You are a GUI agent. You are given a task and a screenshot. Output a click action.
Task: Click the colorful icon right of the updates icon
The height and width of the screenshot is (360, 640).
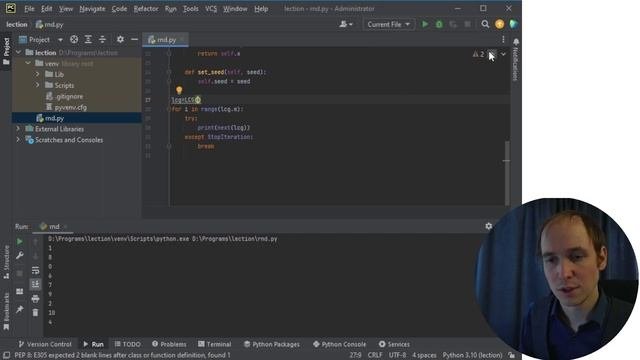tap(513, 24)
